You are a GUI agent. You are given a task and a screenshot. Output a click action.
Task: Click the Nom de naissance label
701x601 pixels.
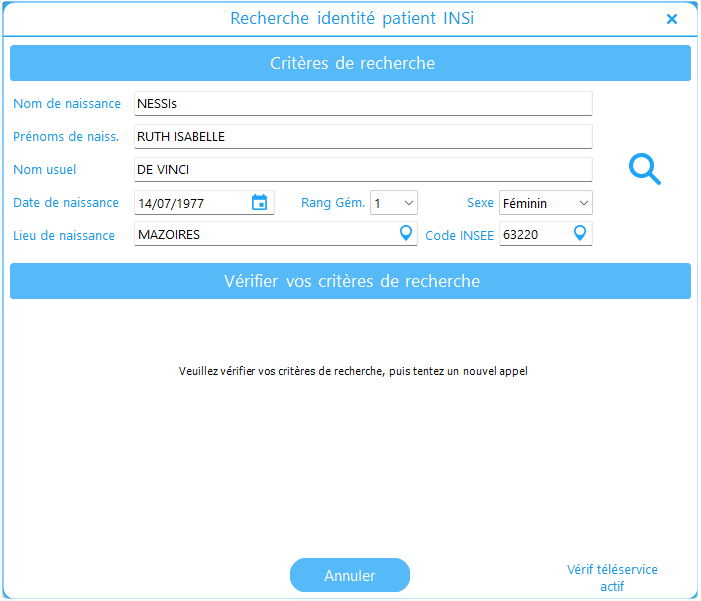point(67,104)
